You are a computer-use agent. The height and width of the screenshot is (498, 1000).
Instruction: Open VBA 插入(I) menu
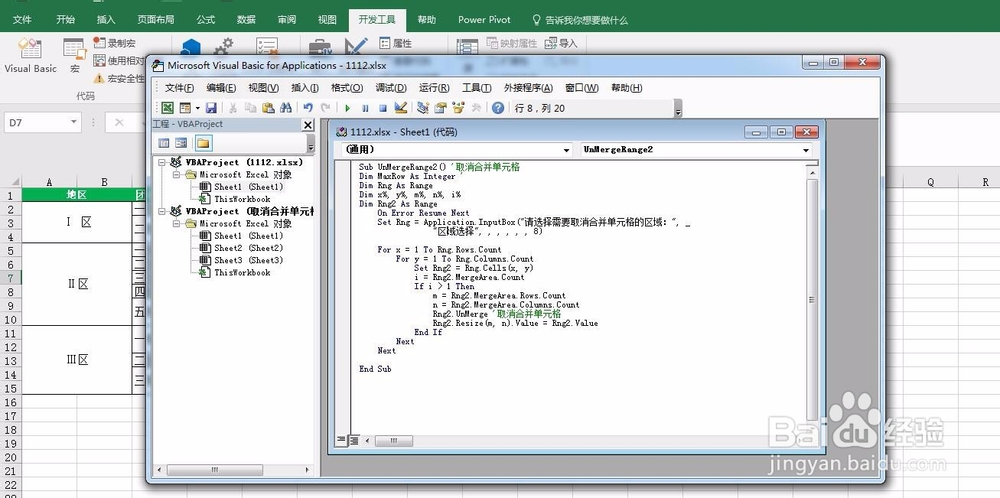tap(305, 88)
